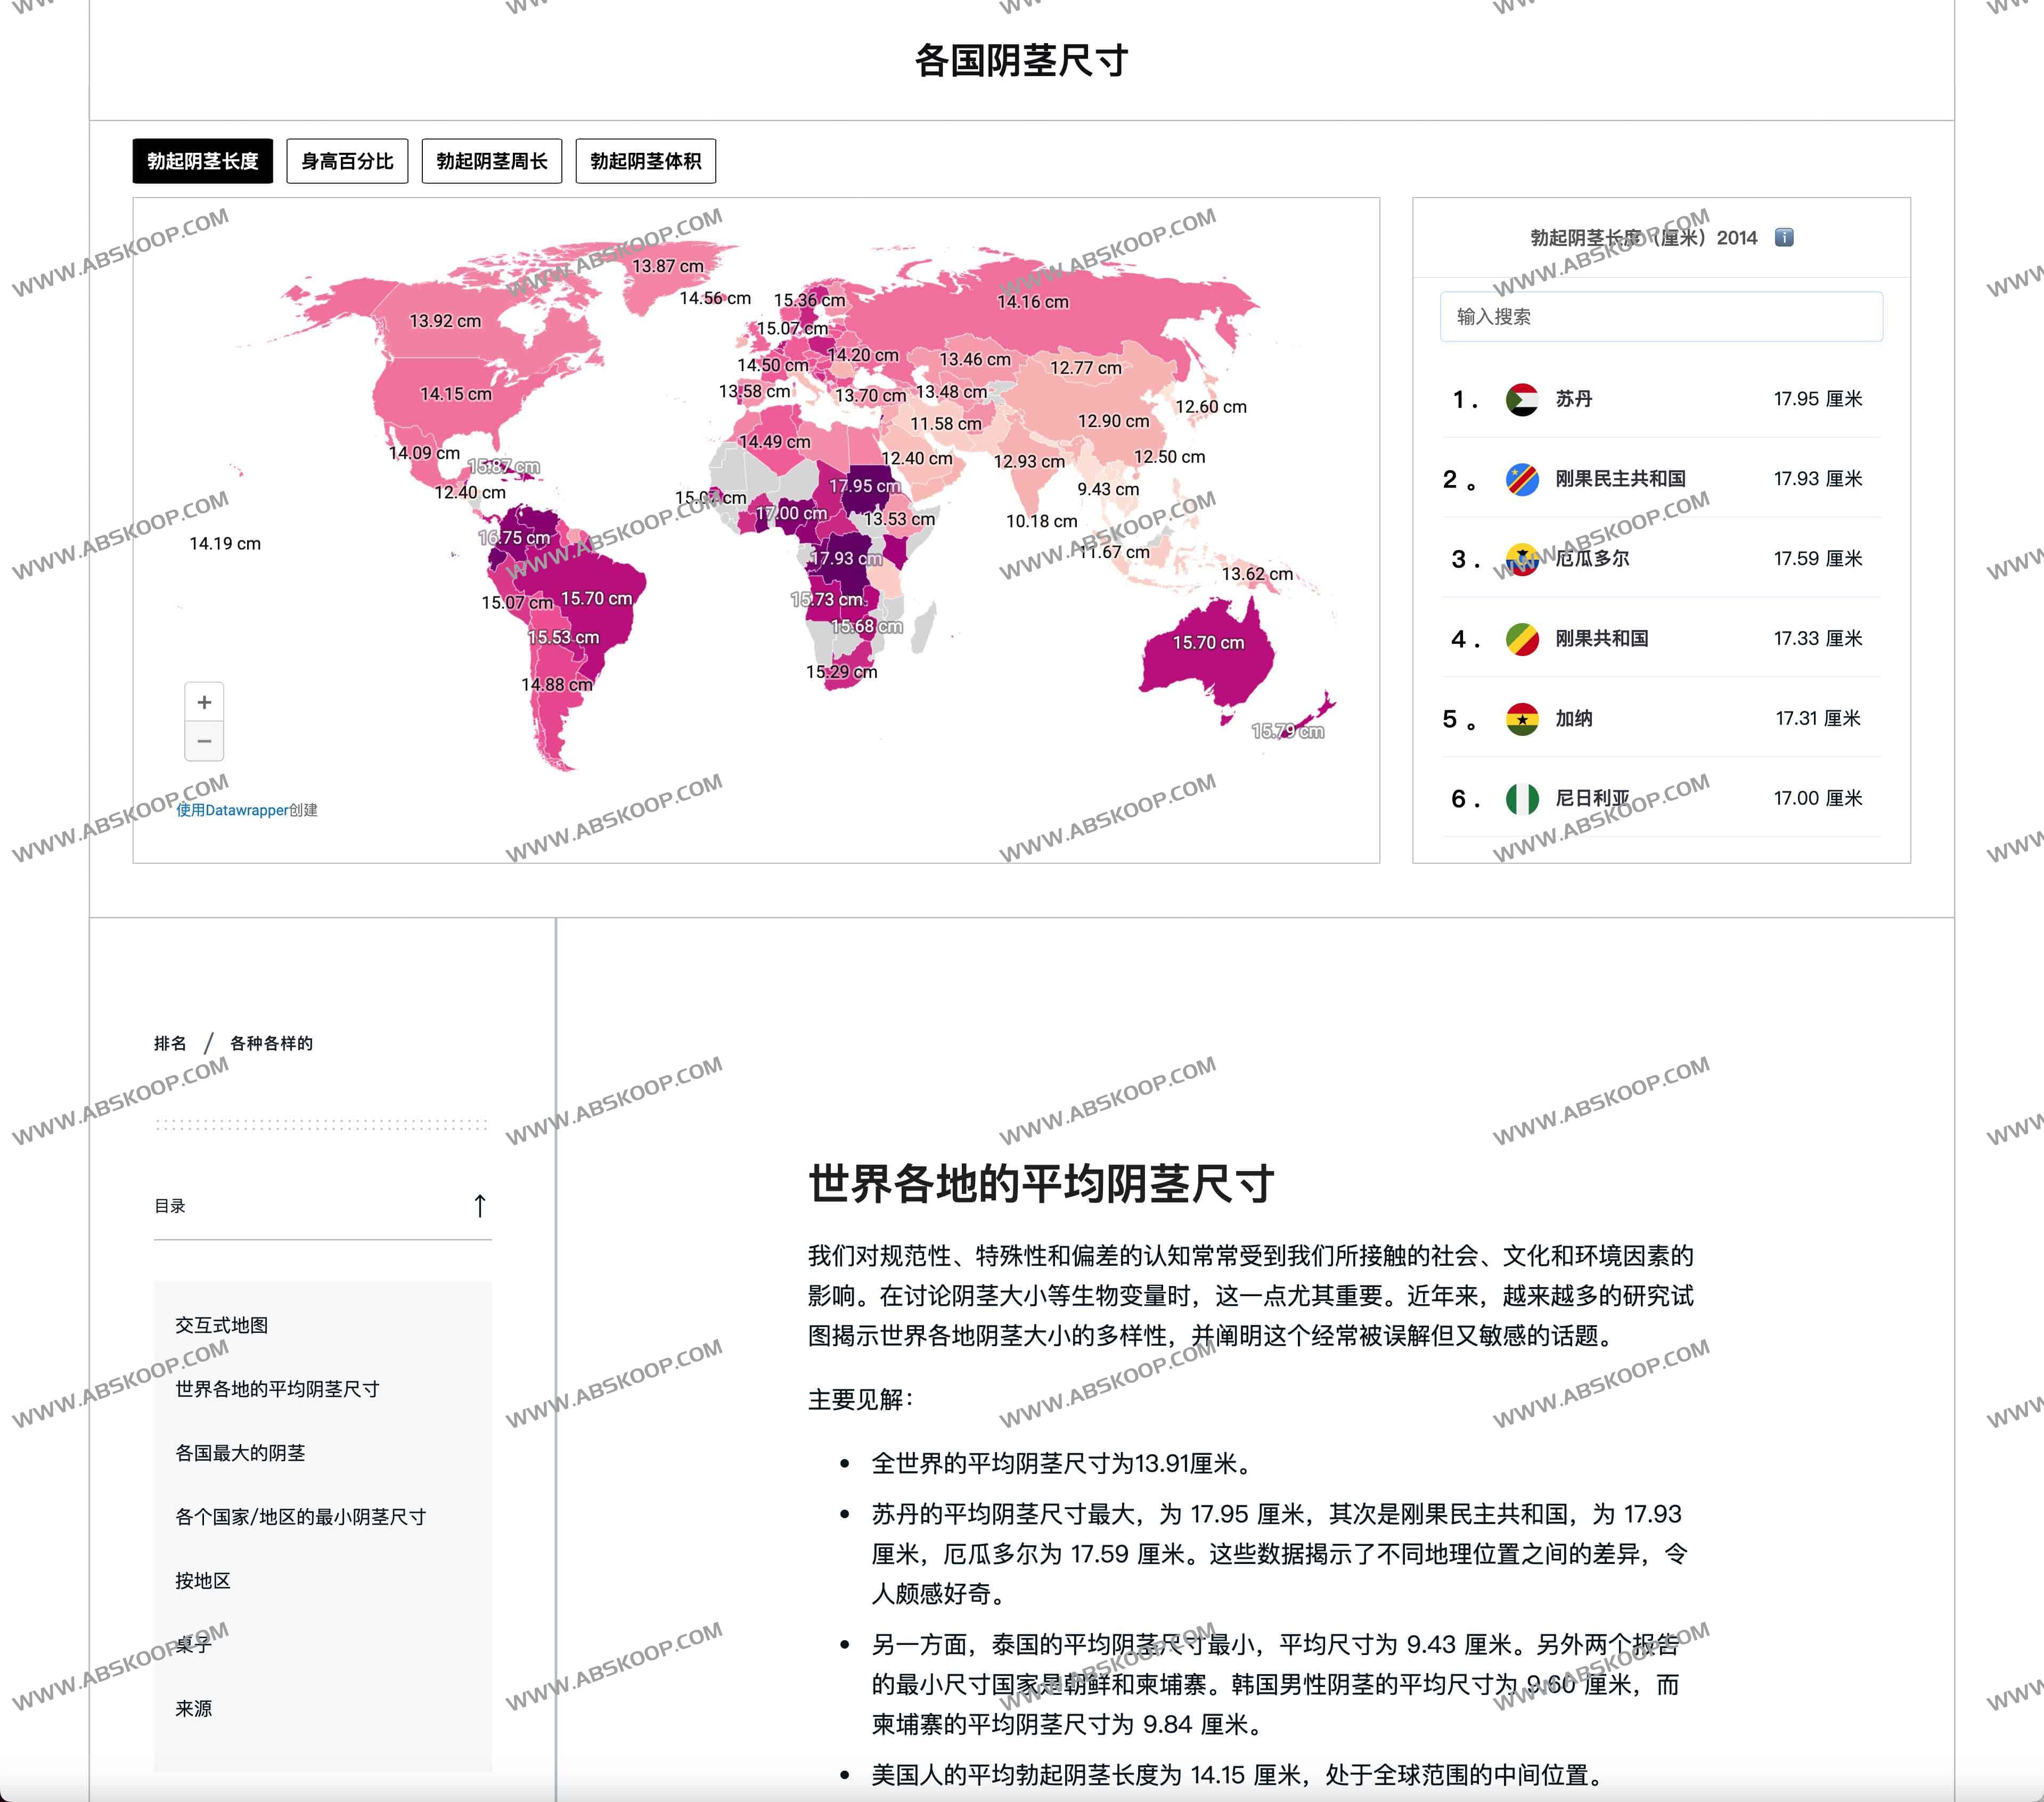The height and width of the screenshot is (1802, 2044).
Task: Jump to 各国最大的阴茎 section
Action: [x=240, y=1452]
